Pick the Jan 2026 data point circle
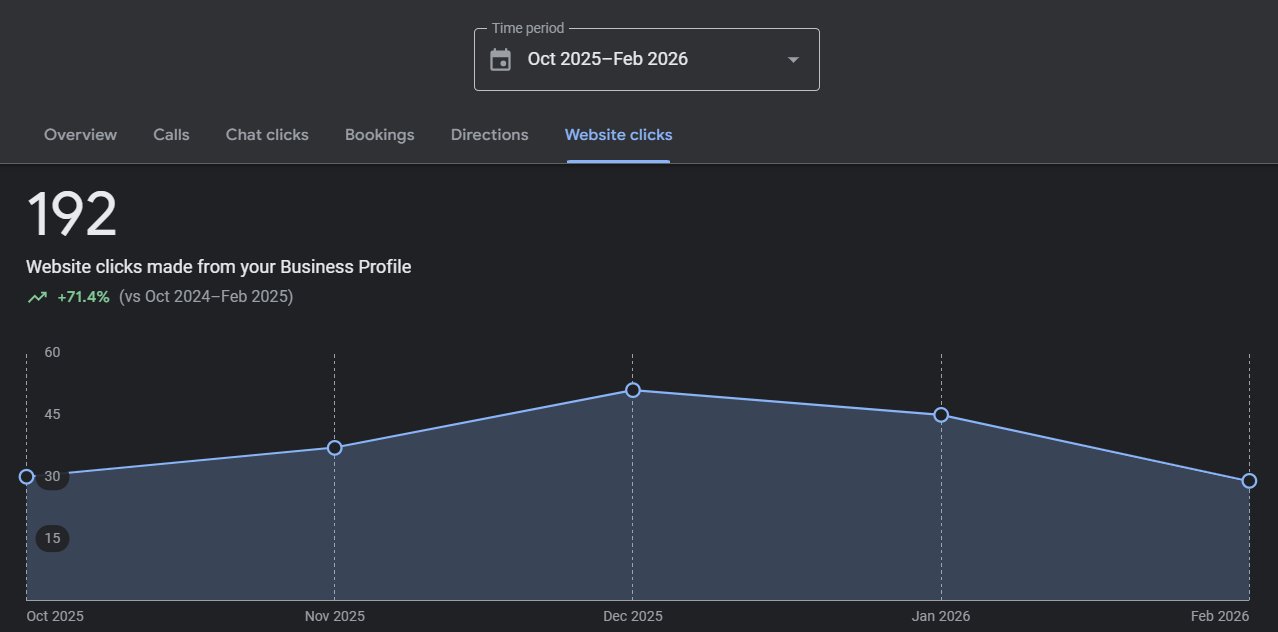Viewport: 1278px width, 632px height. [x=941, y=415]
